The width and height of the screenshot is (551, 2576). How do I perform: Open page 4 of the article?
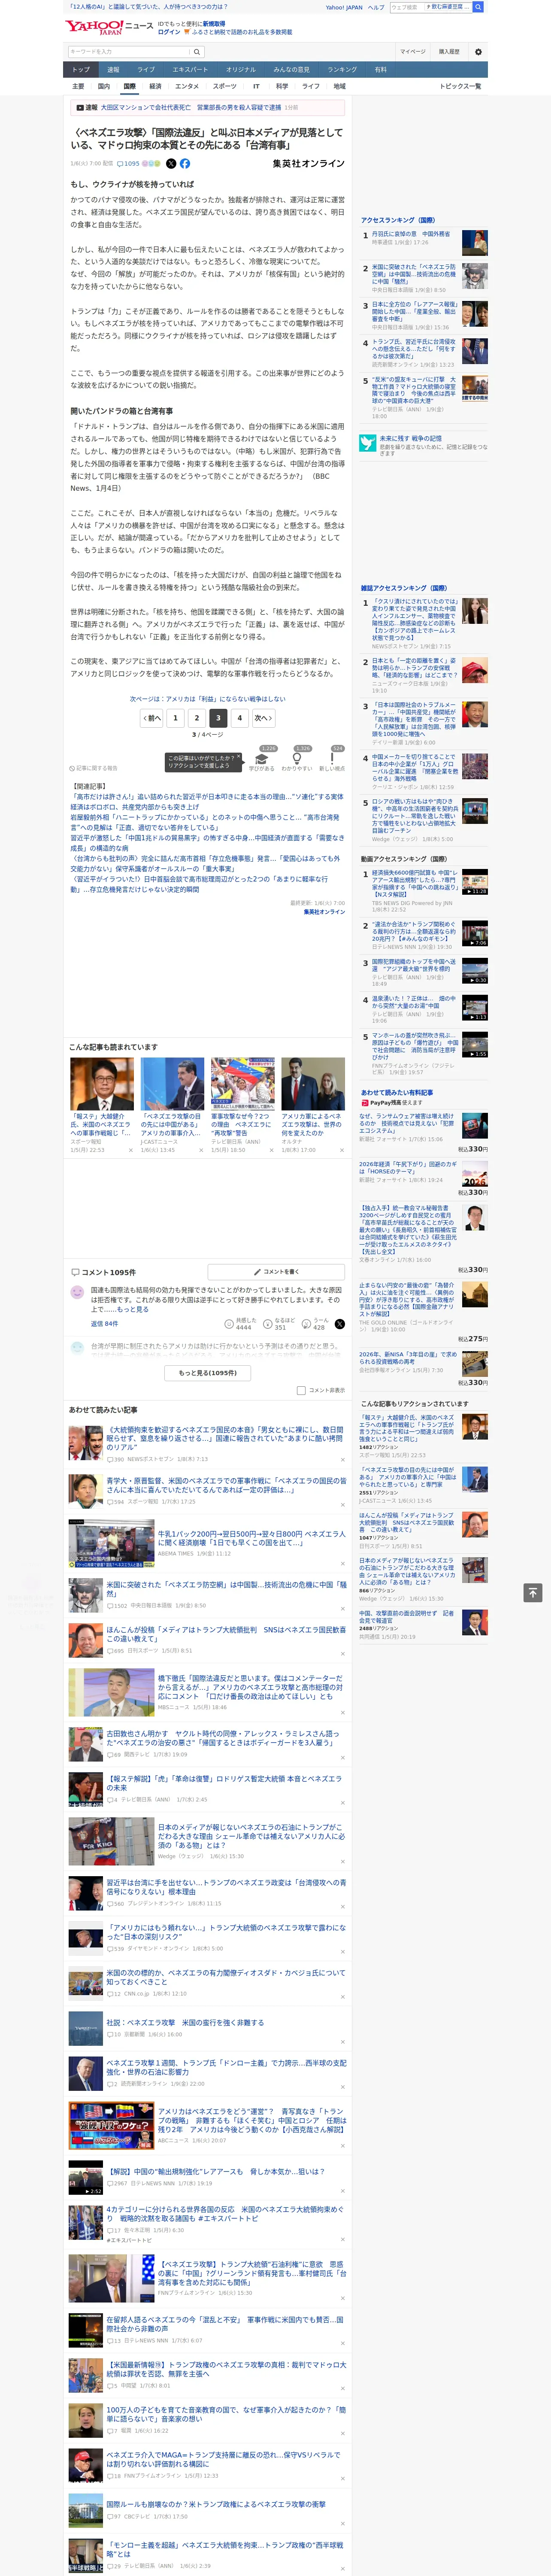[x=239, y=717]
